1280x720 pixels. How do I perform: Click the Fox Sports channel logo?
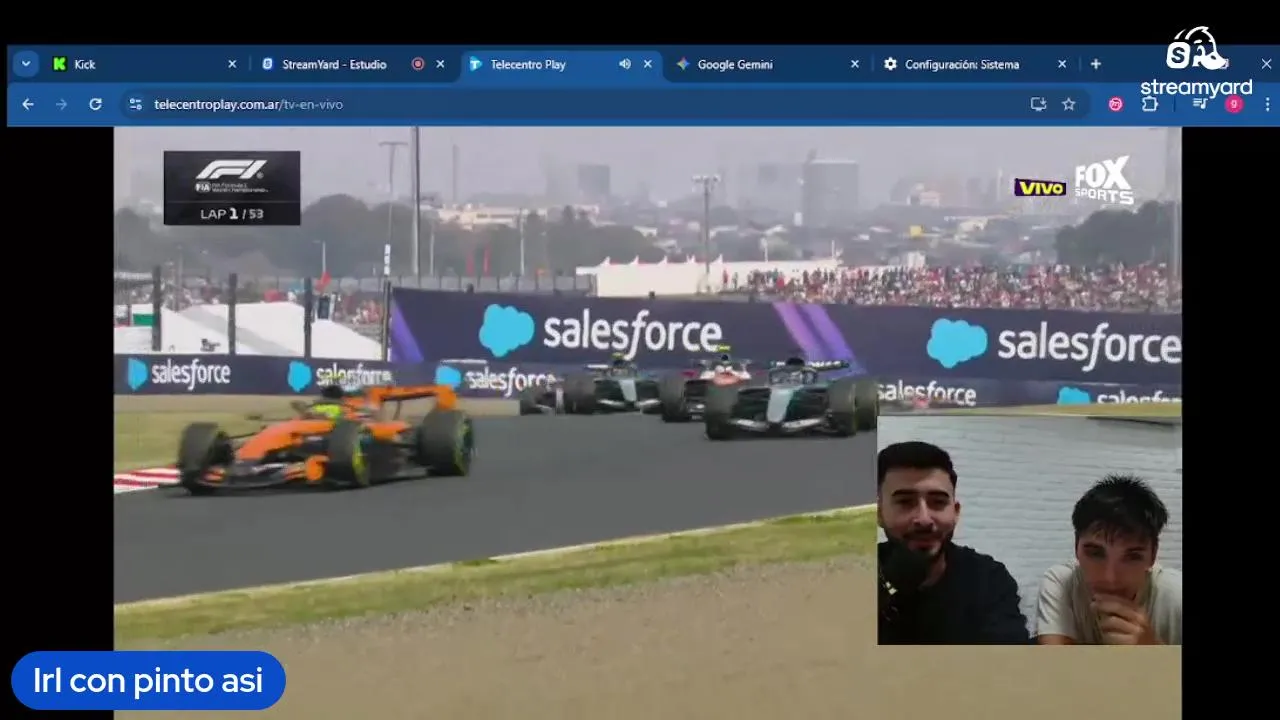pyautogui.click(x=1103, y=181)
